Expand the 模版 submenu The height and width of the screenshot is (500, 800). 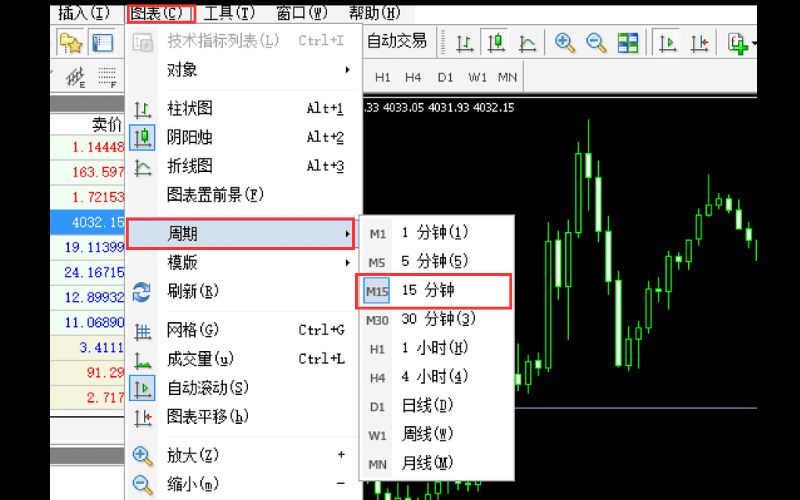click(x=243, y=263)
